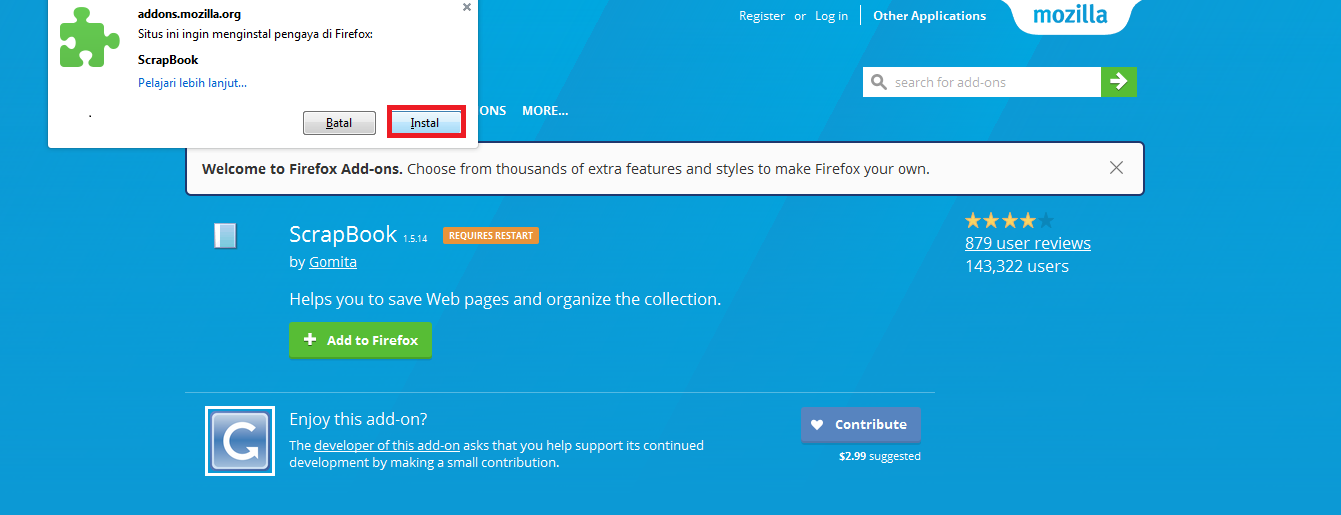The height and width of the screenshot is (515, 1341).
Task: Click the ScrapBook add-on title
Action: tap(343, 235)
